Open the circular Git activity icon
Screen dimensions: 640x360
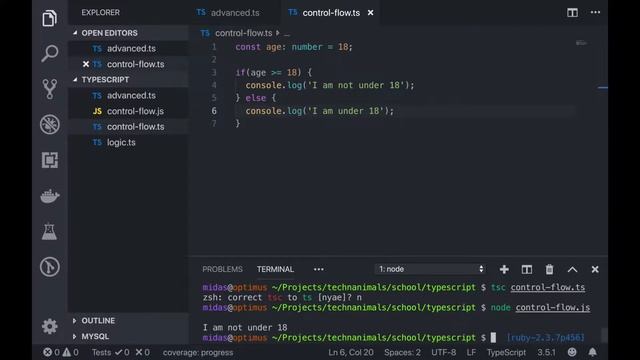coord(49,267)
